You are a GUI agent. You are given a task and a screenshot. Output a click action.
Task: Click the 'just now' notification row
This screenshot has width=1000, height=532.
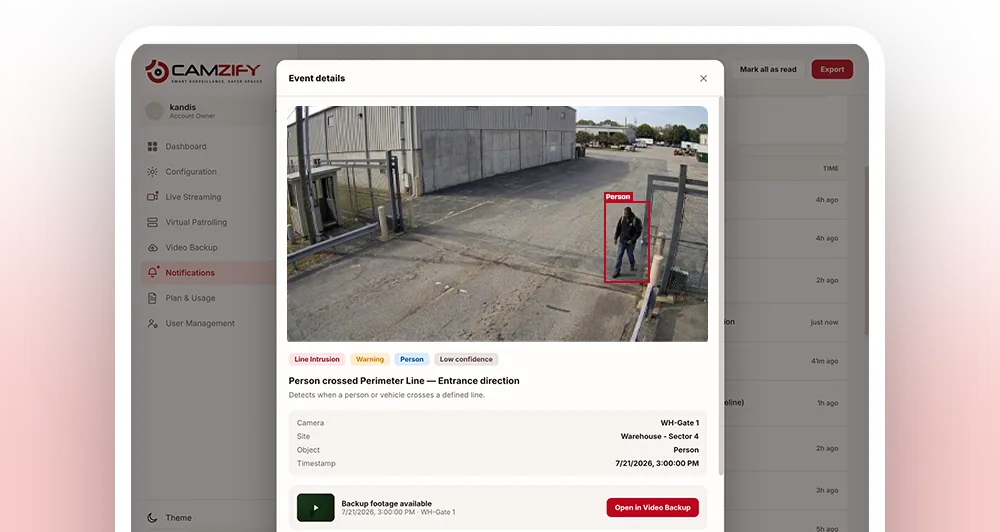coord(786,322)
